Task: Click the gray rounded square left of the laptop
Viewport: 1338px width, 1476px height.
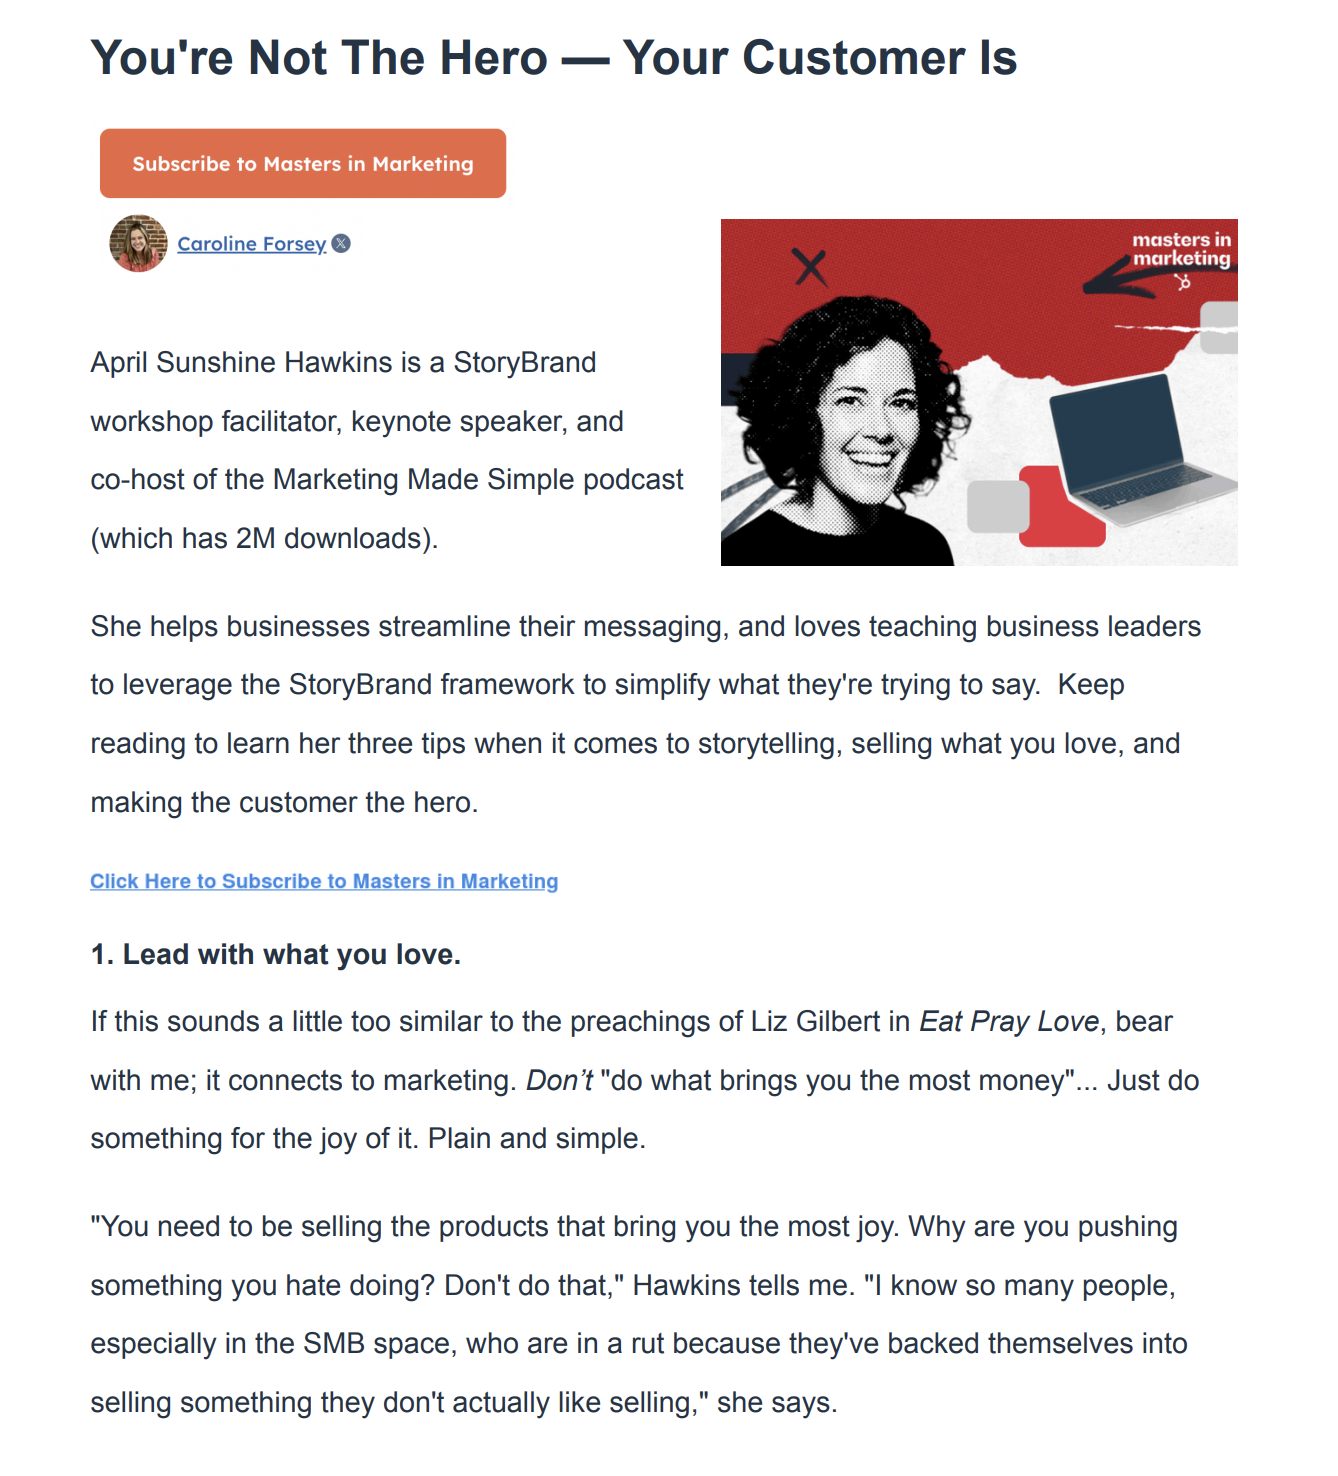Action: click(997, 506)
